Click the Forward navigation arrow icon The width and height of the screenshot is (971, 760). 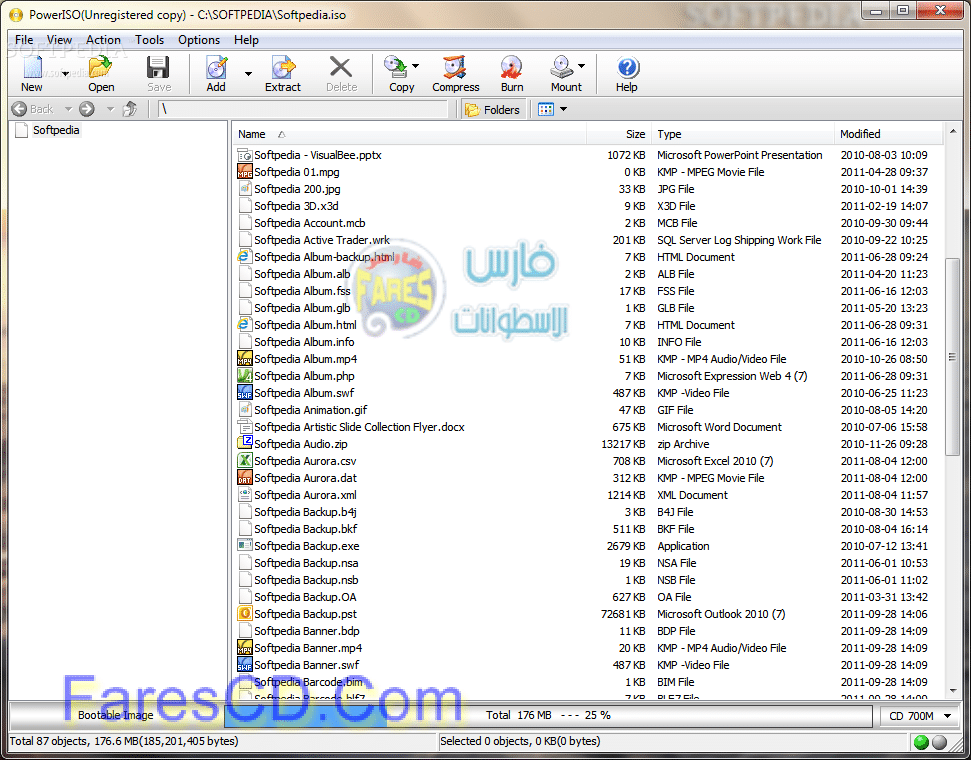pos(87,109)
